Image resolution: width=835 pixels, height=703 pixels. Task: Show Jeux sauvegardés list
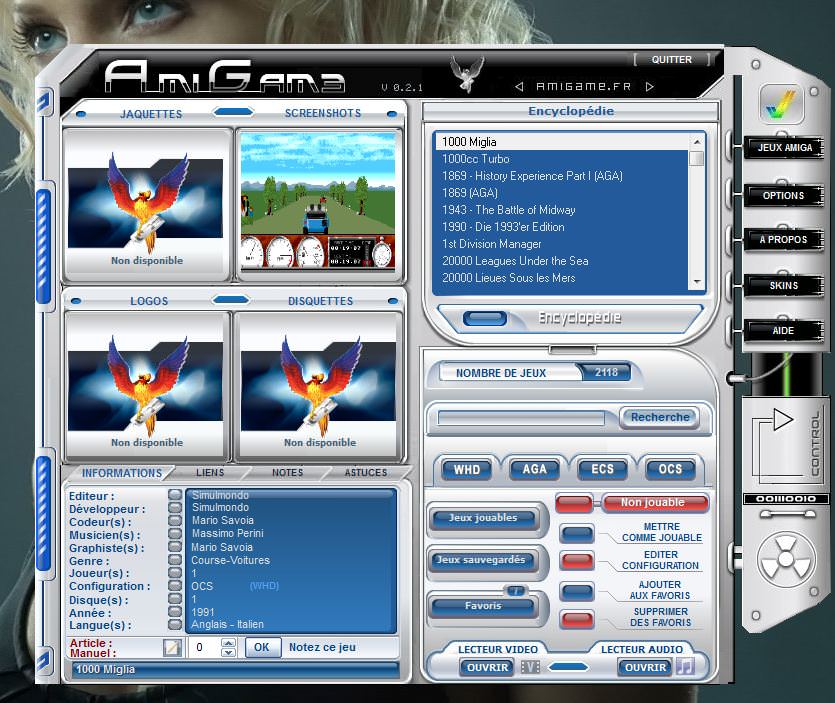pyautogui.click(x=481, y=560)
